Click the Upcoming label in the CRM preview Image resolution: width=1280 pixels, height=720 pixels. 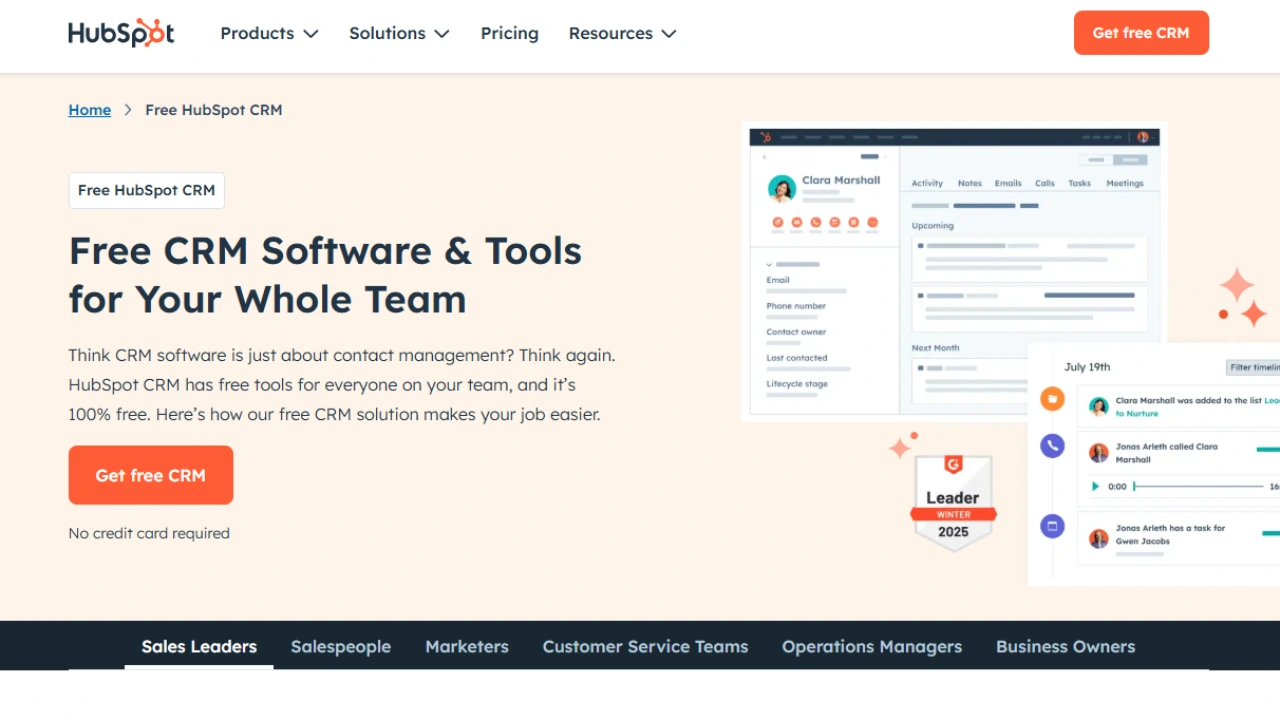(933, 226)
